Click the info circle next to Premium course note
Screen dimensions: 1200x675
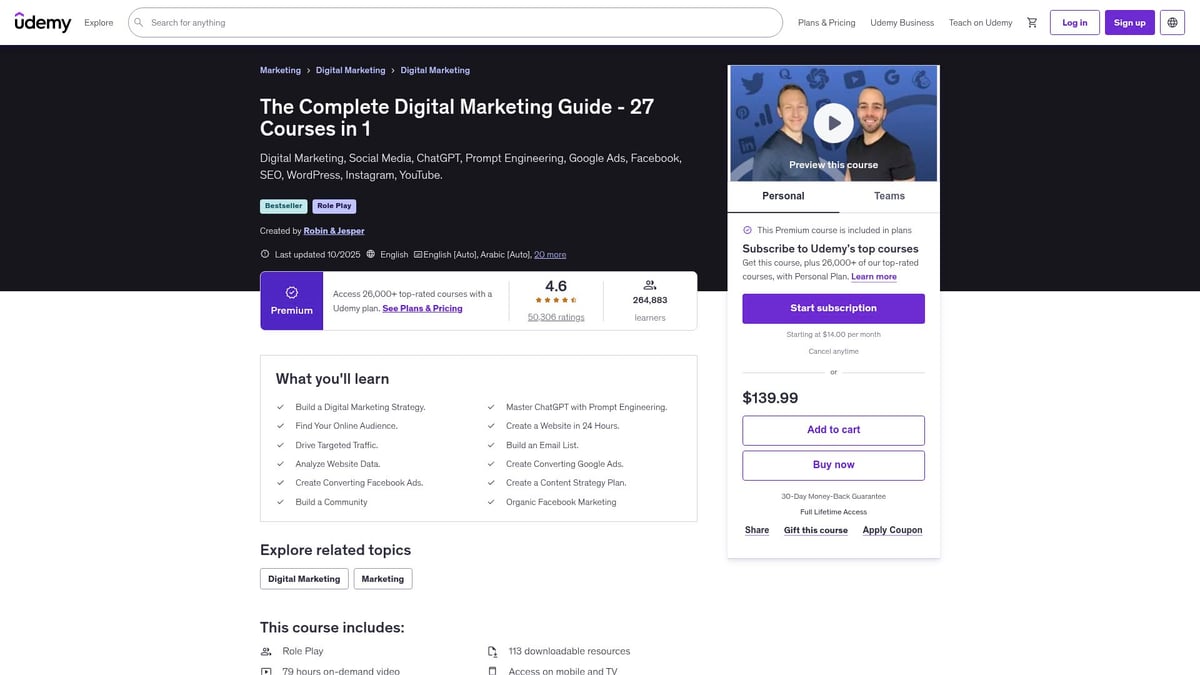(746, 229)
